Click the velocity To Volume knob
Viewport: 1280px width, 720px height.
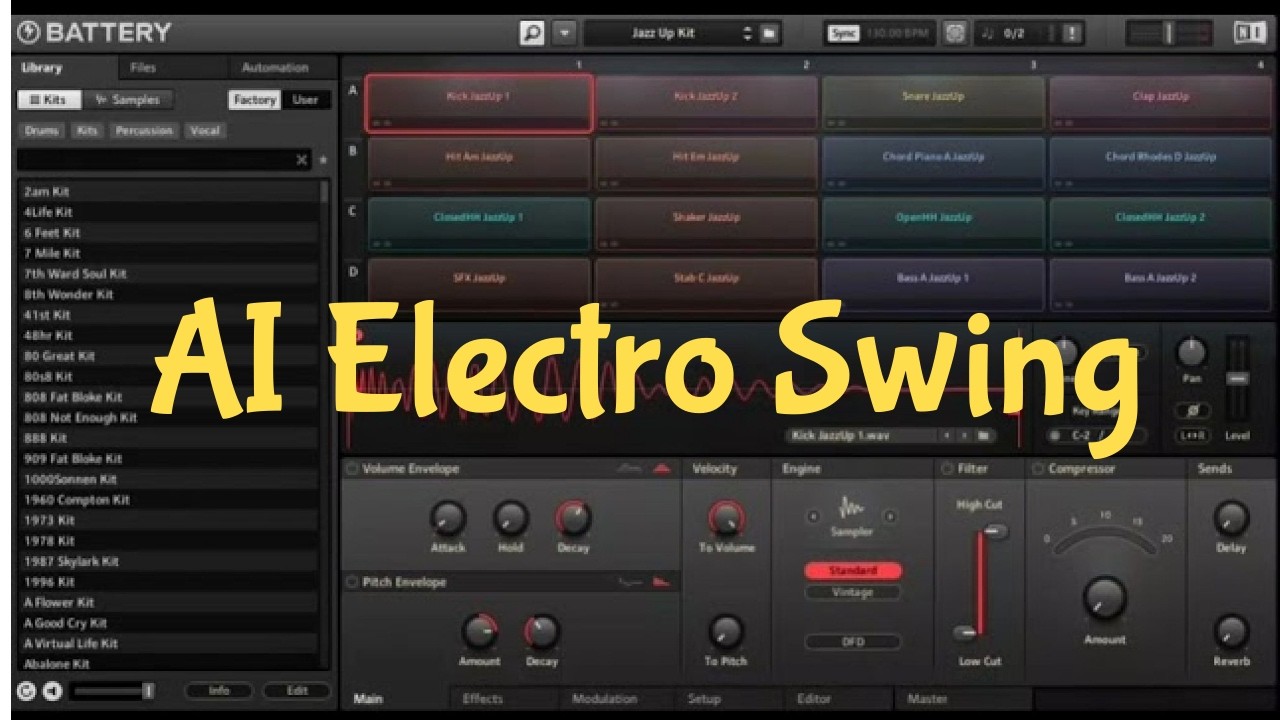coord(726,518)
